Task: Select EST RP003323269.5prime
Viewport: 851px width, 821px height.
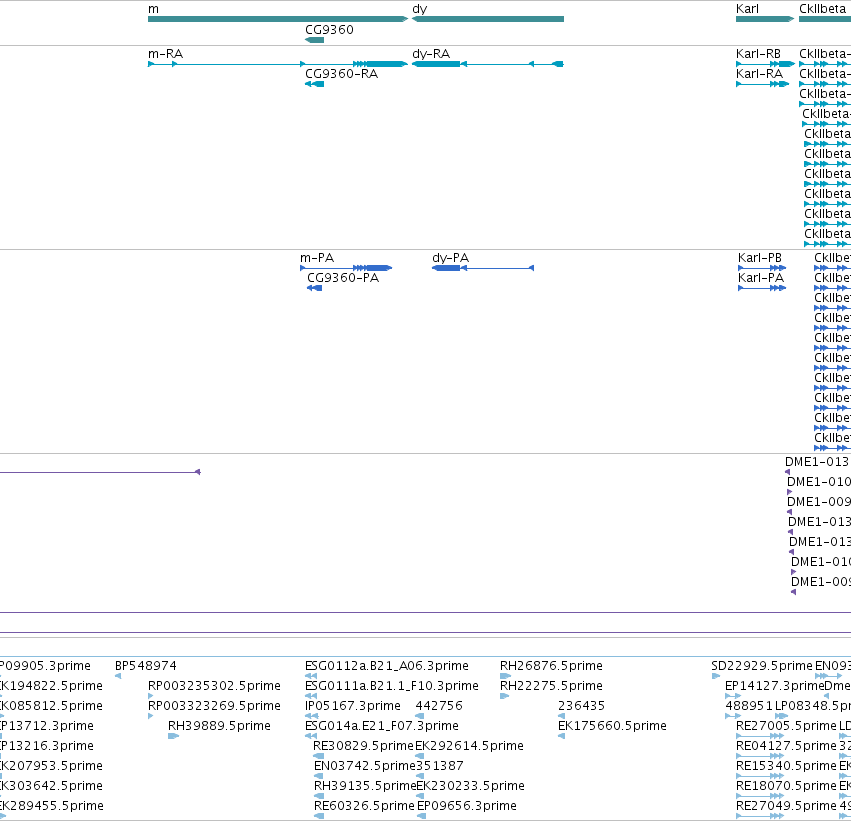Action: point(214,706)
